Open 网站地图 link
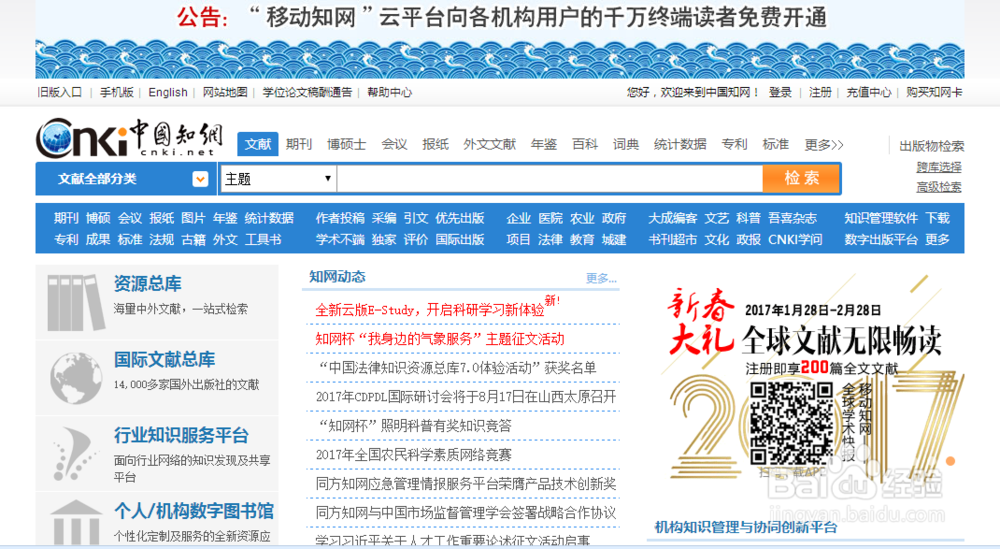 pyautogui.click(x=225, y=92)
